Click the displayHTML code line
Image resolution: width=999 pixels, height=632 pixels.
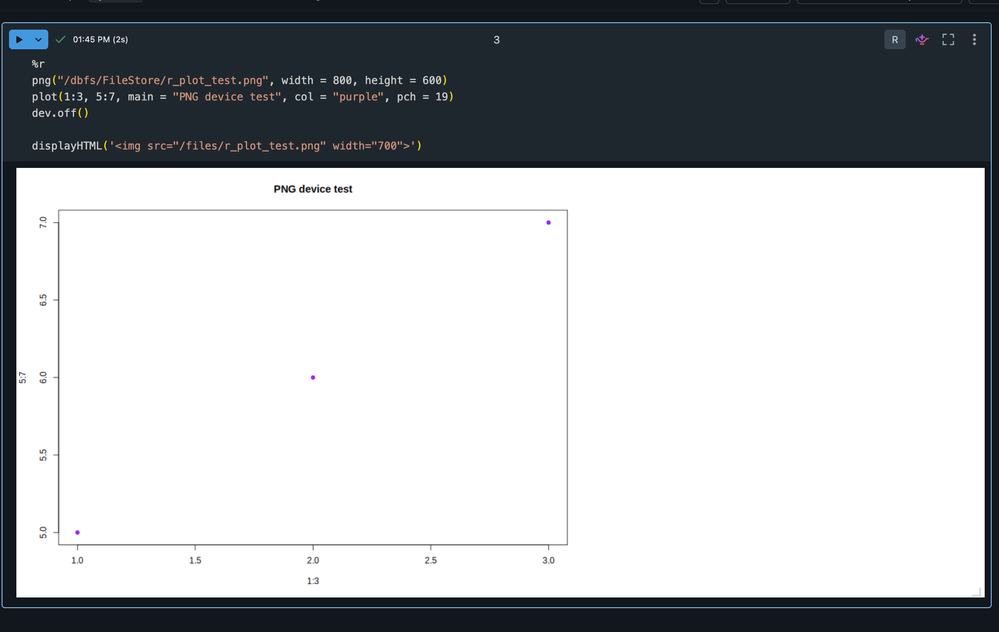click(227, 146)
